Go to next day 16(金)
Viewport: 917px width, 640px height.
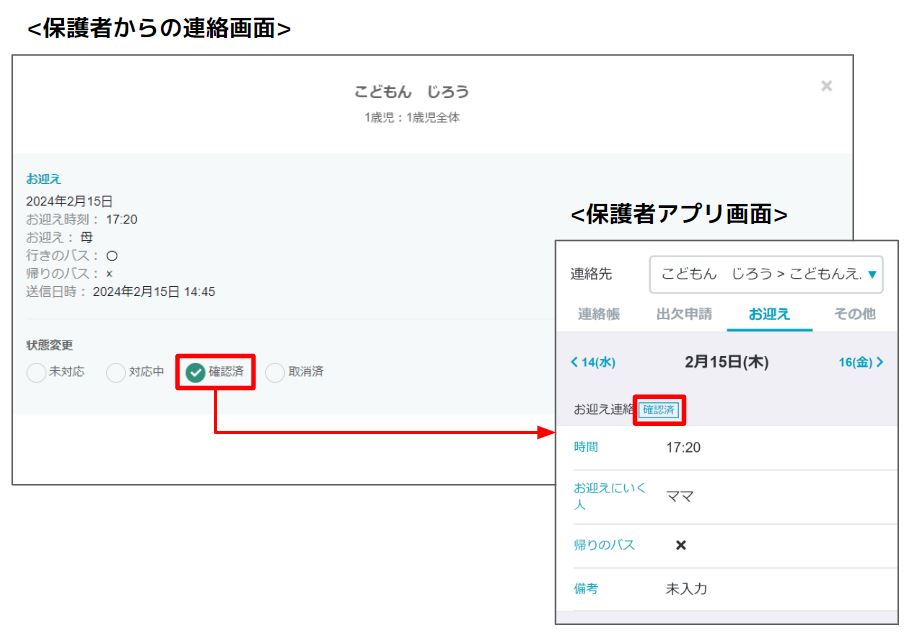click(x=861, y=362)
